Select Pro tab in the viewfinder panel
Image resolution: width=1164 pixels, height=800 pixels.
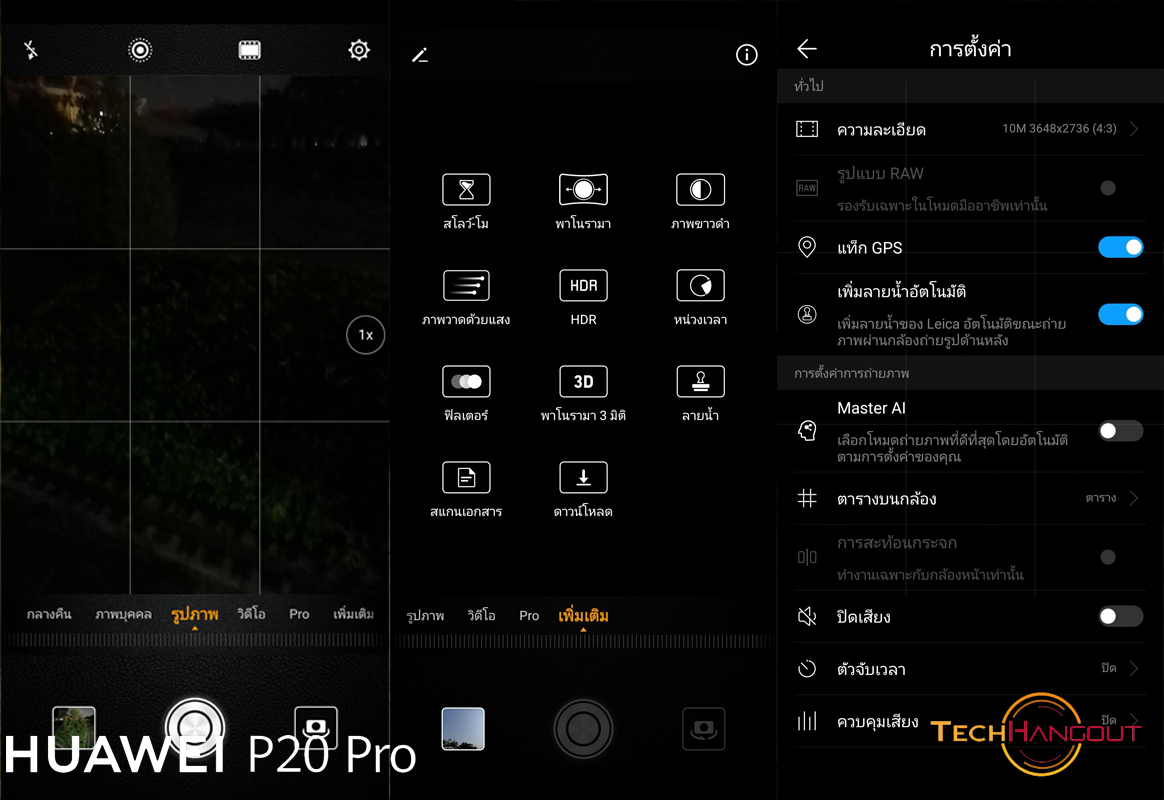coord(299,614)
